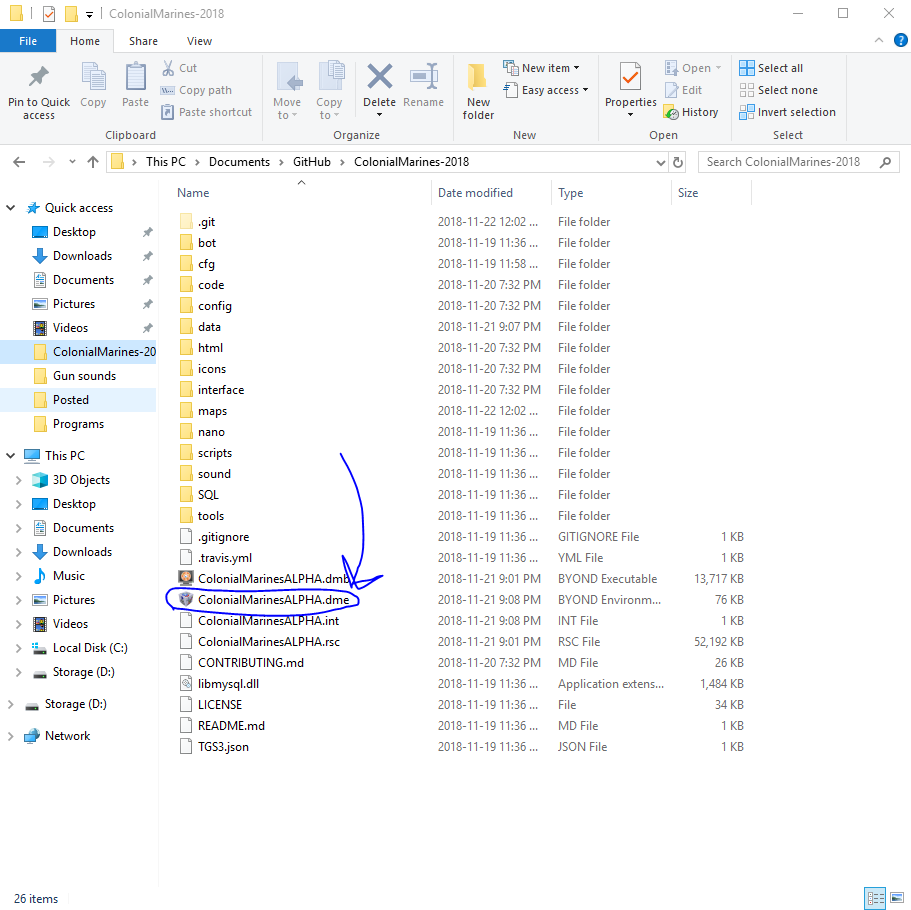Switch to Details view icon

(x=874, y=898)
